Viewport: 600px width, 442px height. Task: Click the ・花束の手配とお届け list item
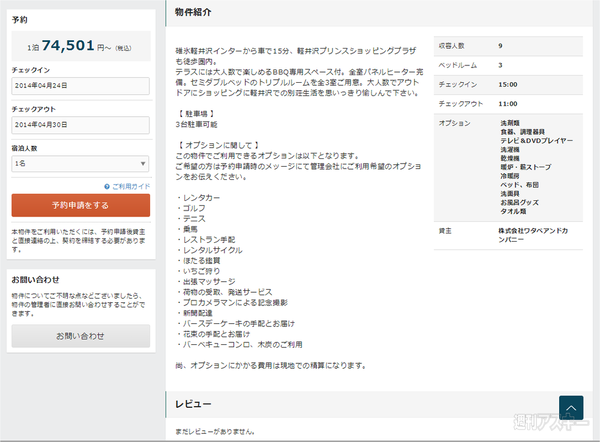[x=213, y=334]
